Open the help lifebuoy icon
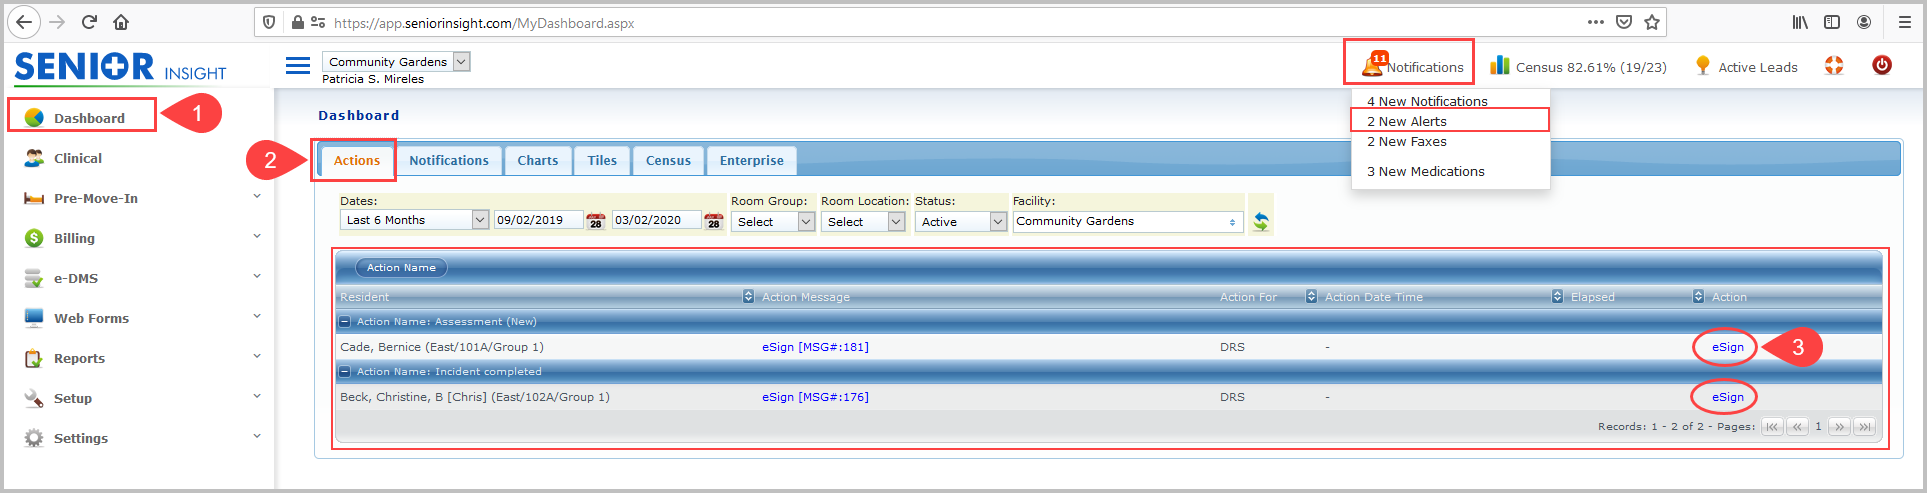This screenshot has width=1927, height=493. 1834,65
